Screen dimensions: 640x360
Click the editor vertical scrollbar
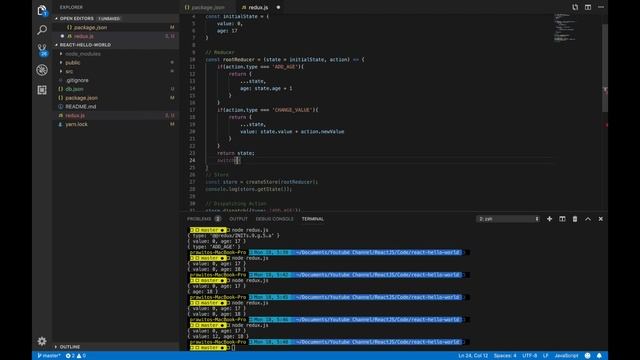click(605, 67)
